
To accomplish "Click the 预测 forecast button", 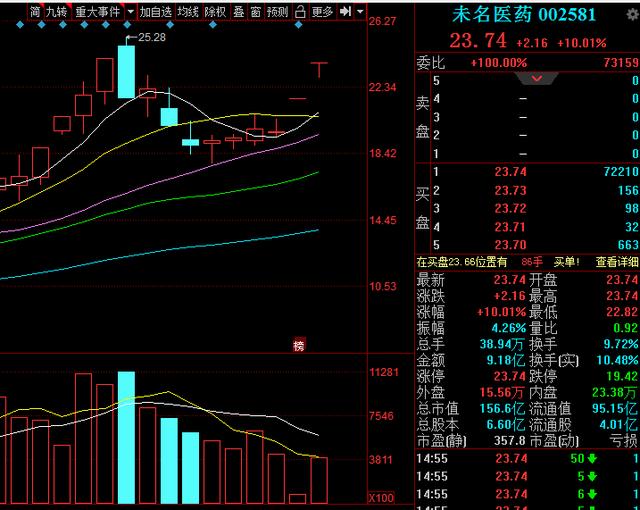I will point(278,12).
